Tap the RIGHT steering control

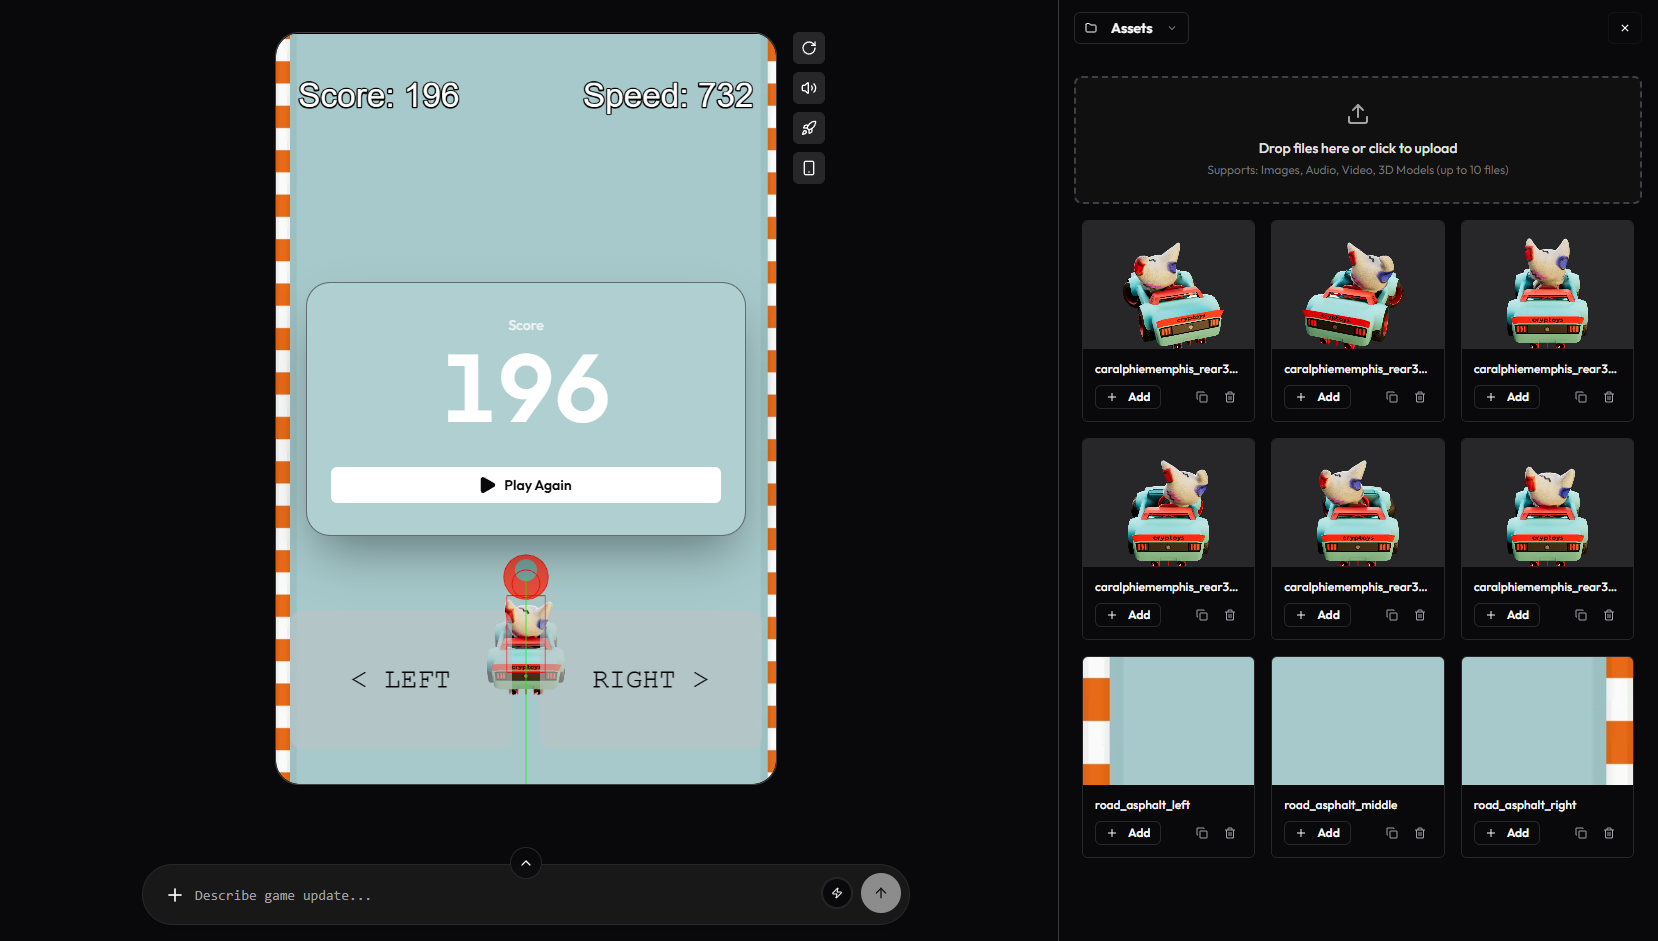pos(650,680)
